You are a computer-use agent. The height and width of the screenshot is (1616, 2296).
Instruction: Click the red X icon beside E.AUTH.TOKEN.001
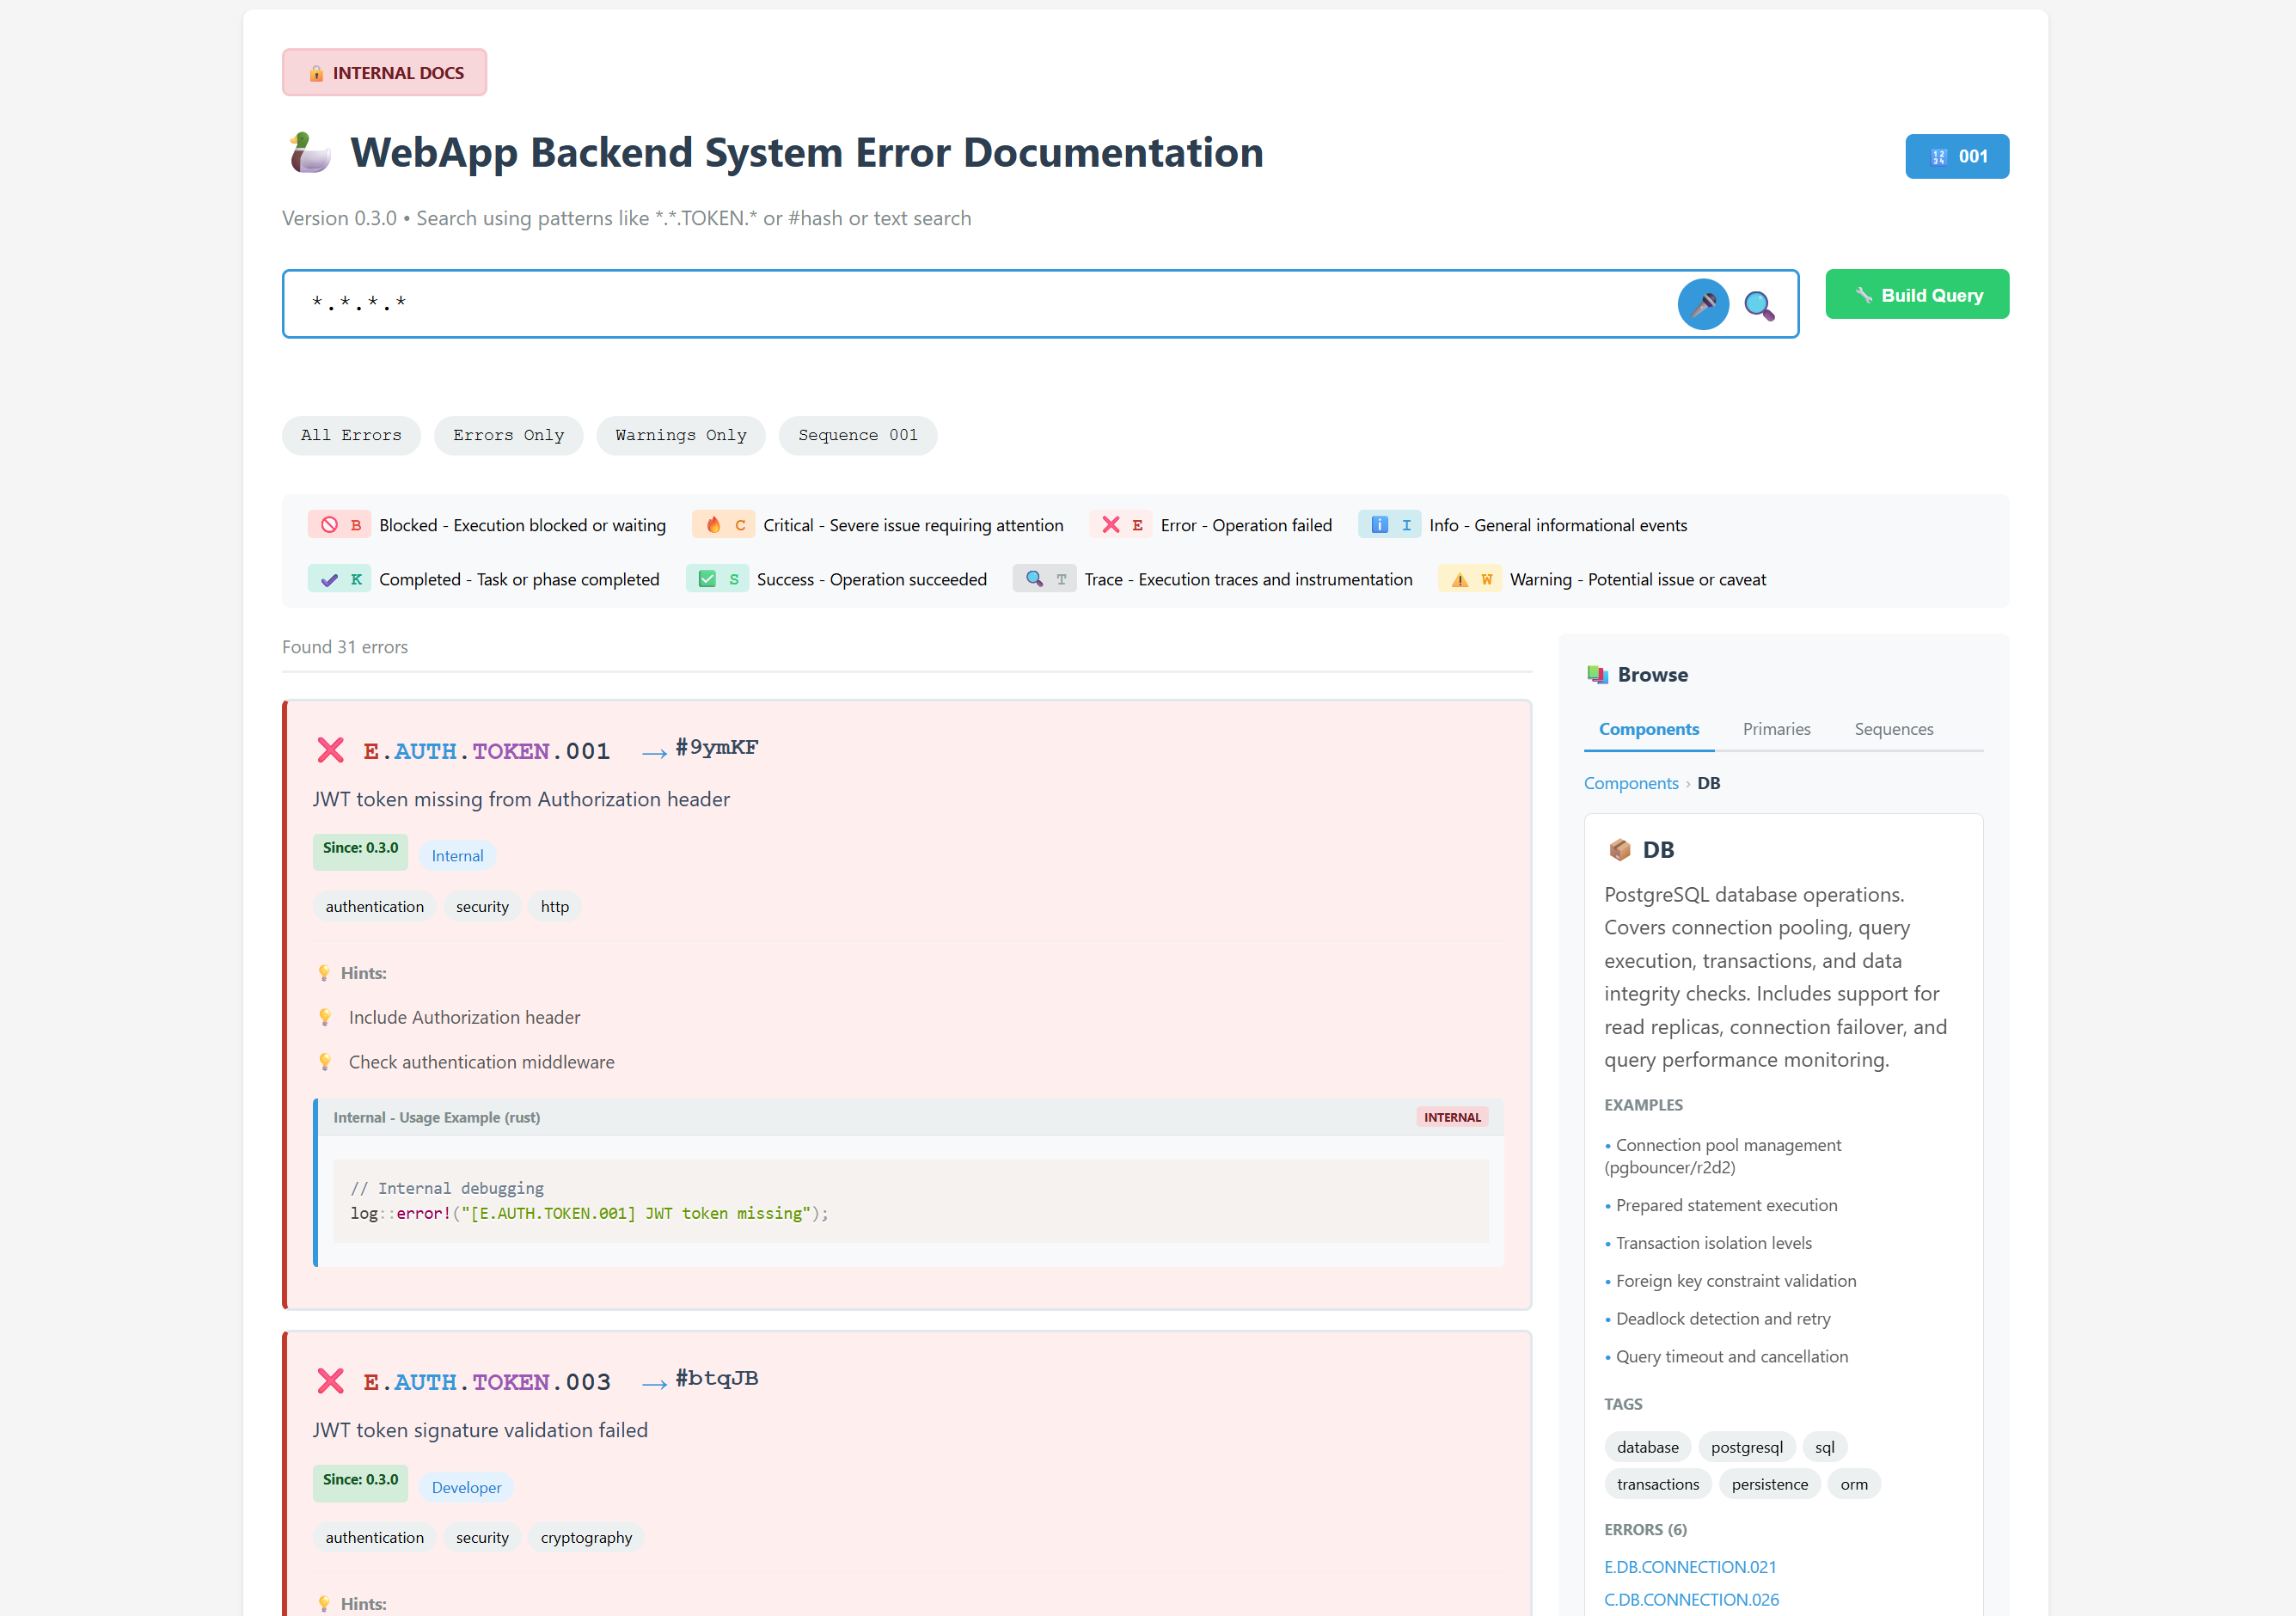click(x=330, y=750)
